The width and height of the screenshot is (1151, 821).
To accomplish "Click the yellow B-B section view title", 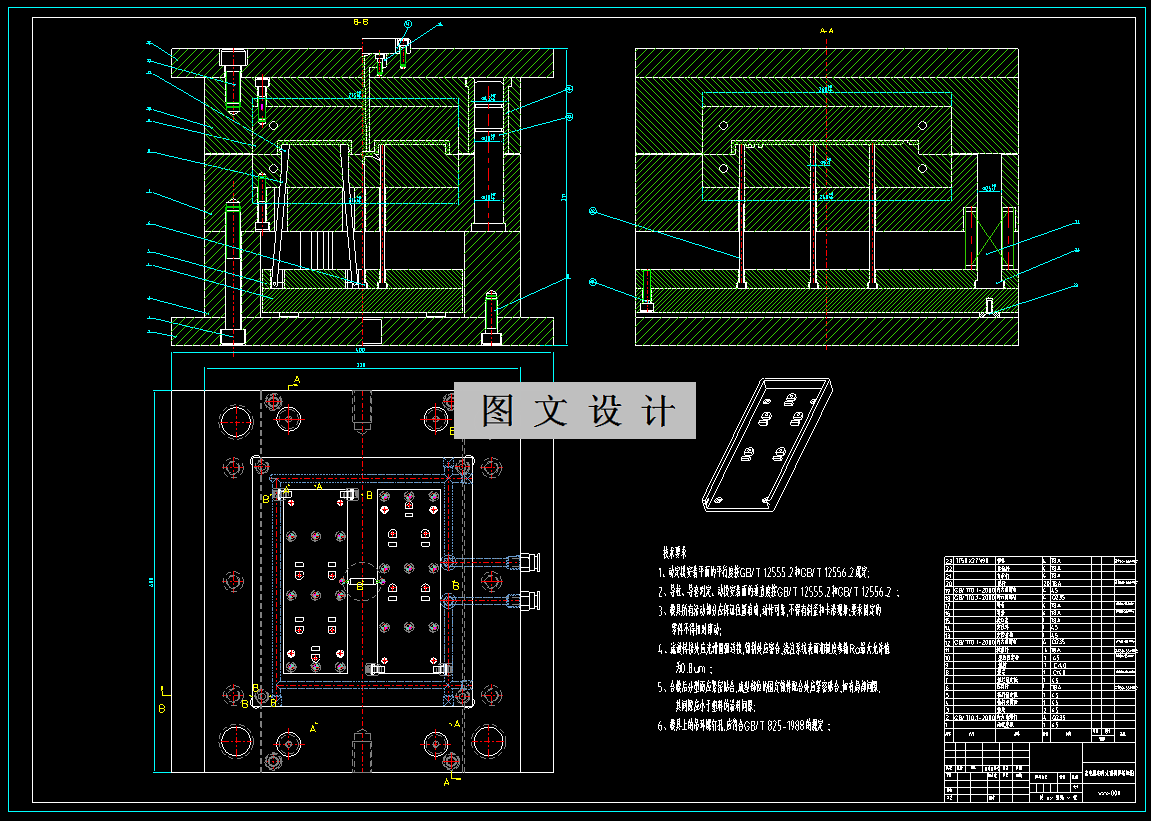I will (x=360, y=23).
